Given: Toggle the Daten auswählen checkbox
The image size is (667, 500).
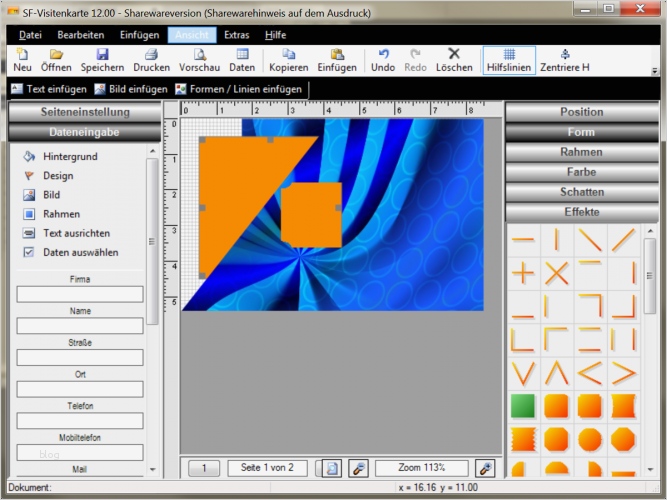Looking at the screenshot, I should (x=29, y=252).
